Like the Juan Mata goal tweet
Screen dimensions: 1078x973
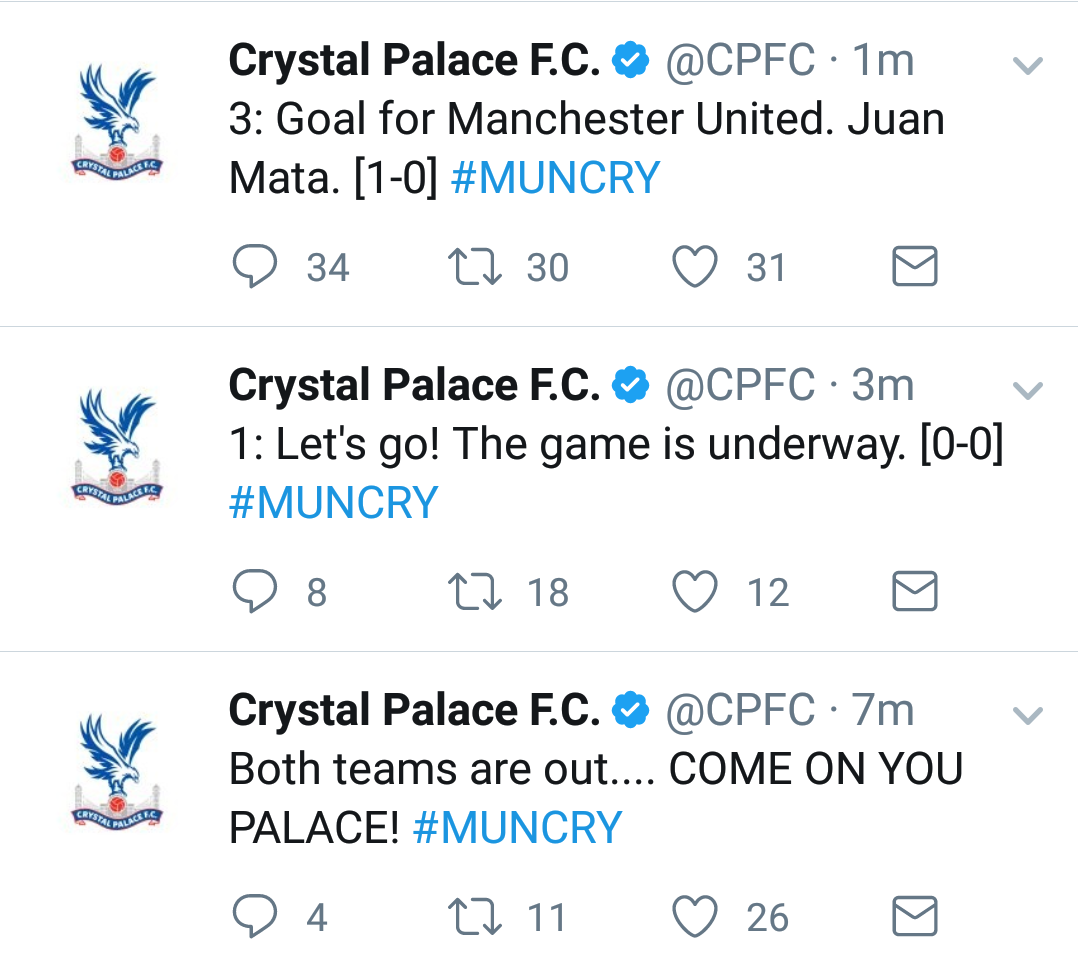pyautogui.click(x=695, y=267)
